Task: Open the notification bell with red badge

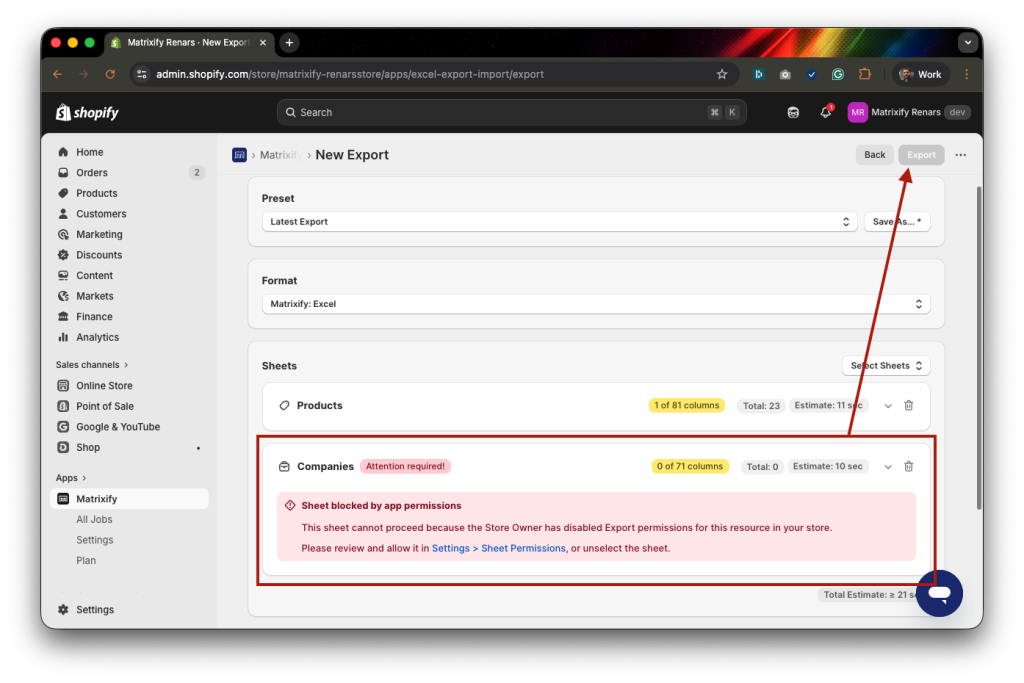Action: (825, 112)
